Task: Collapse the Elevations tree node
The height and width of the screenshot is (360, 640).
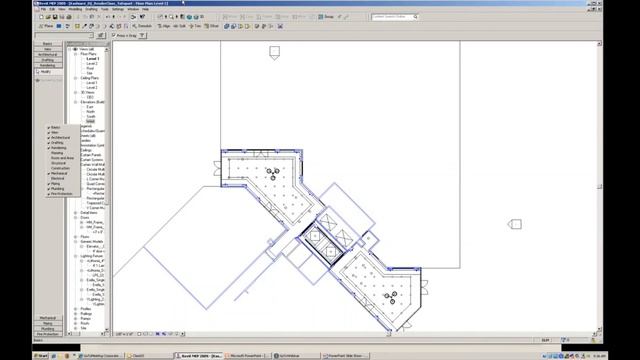Action: 76,102
